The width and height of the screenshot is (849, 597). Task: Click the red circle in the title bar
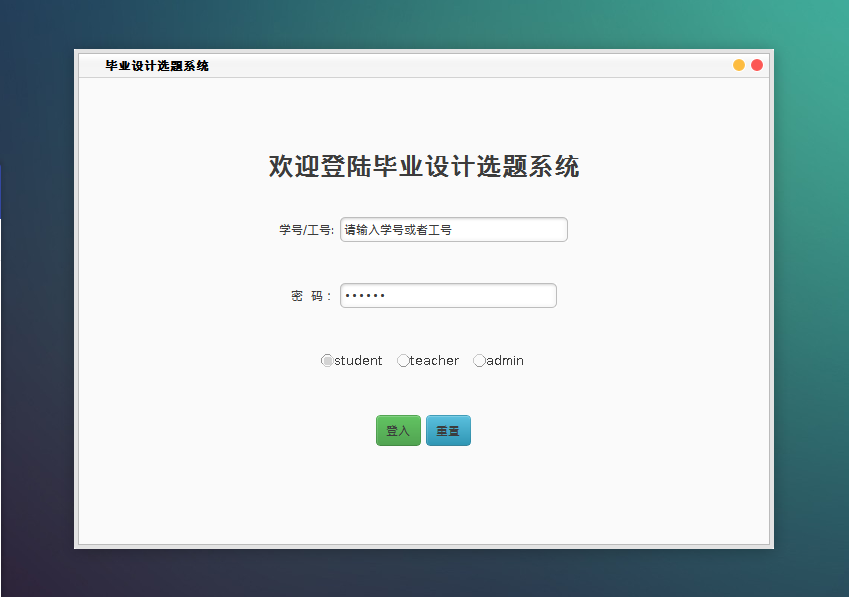[x=757, y=64]
